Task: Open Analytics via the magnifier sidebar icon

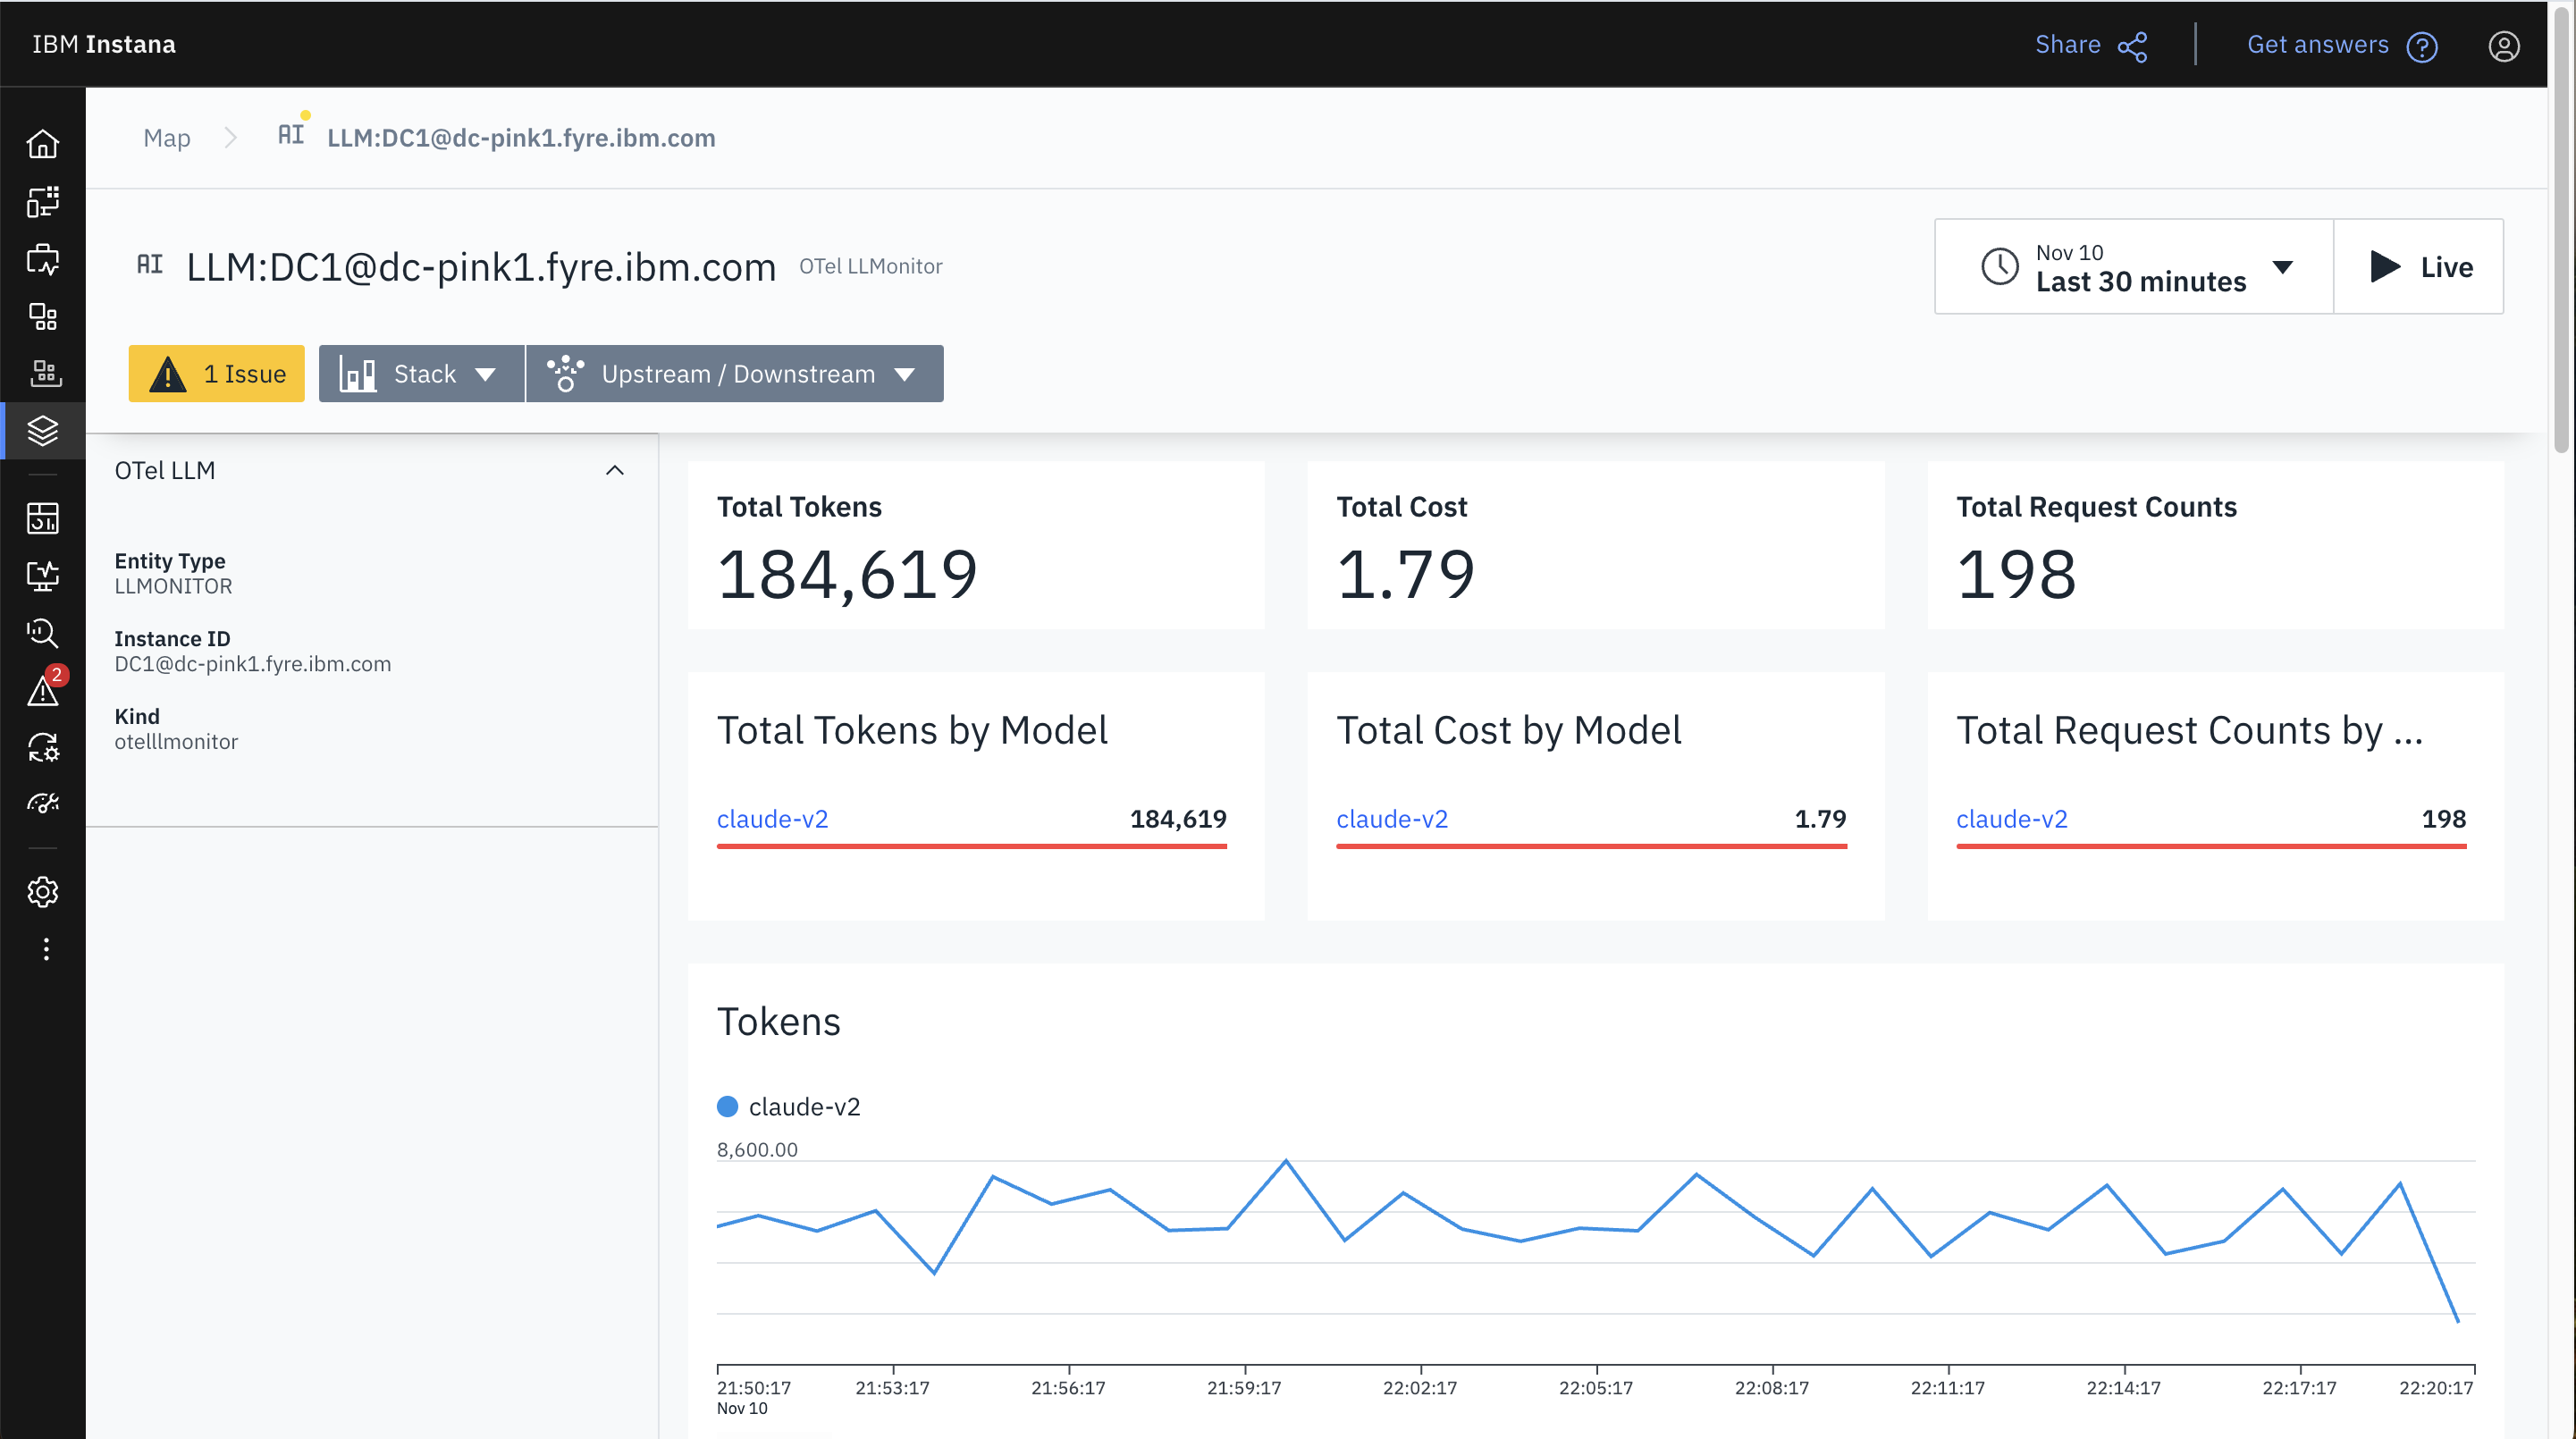Action: tap(44, 633)
